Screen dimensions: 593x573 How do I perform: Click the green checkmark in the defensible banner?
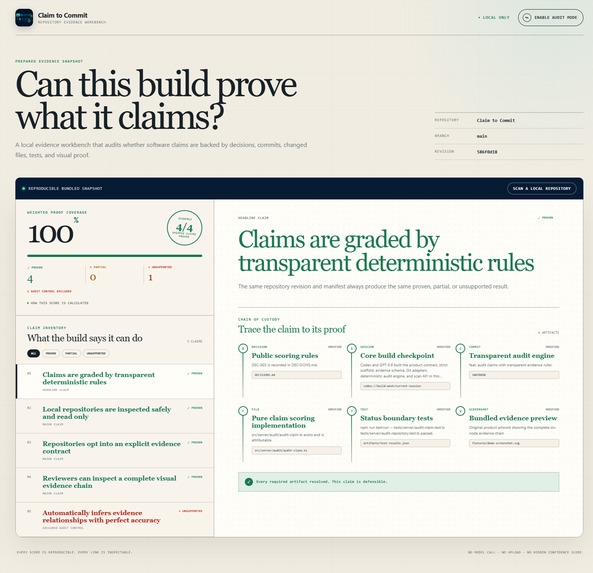[x=248, y=481]
